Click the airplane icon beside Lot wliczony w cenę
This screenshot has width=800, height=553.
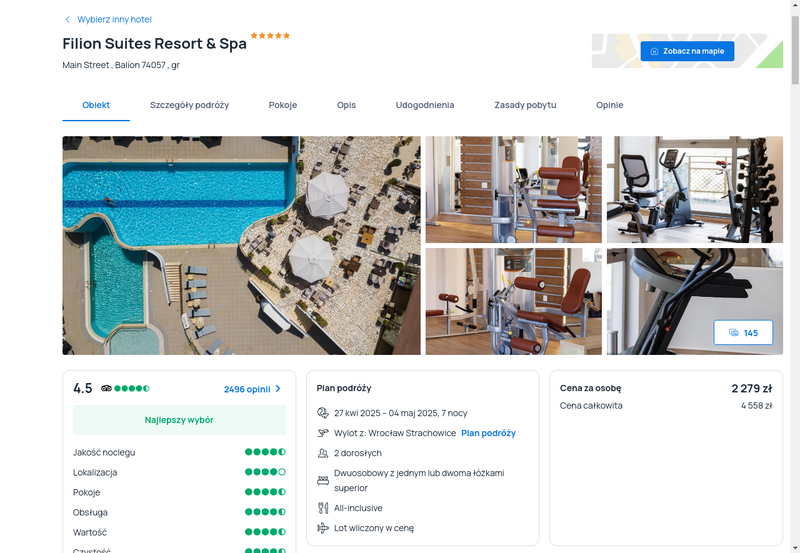[322, 528]
